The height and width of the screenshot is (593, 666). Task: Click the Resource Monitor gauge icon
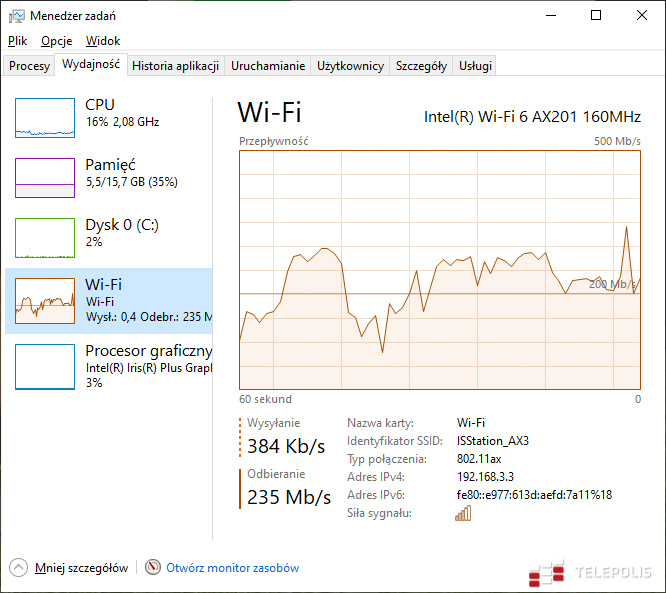153,567
